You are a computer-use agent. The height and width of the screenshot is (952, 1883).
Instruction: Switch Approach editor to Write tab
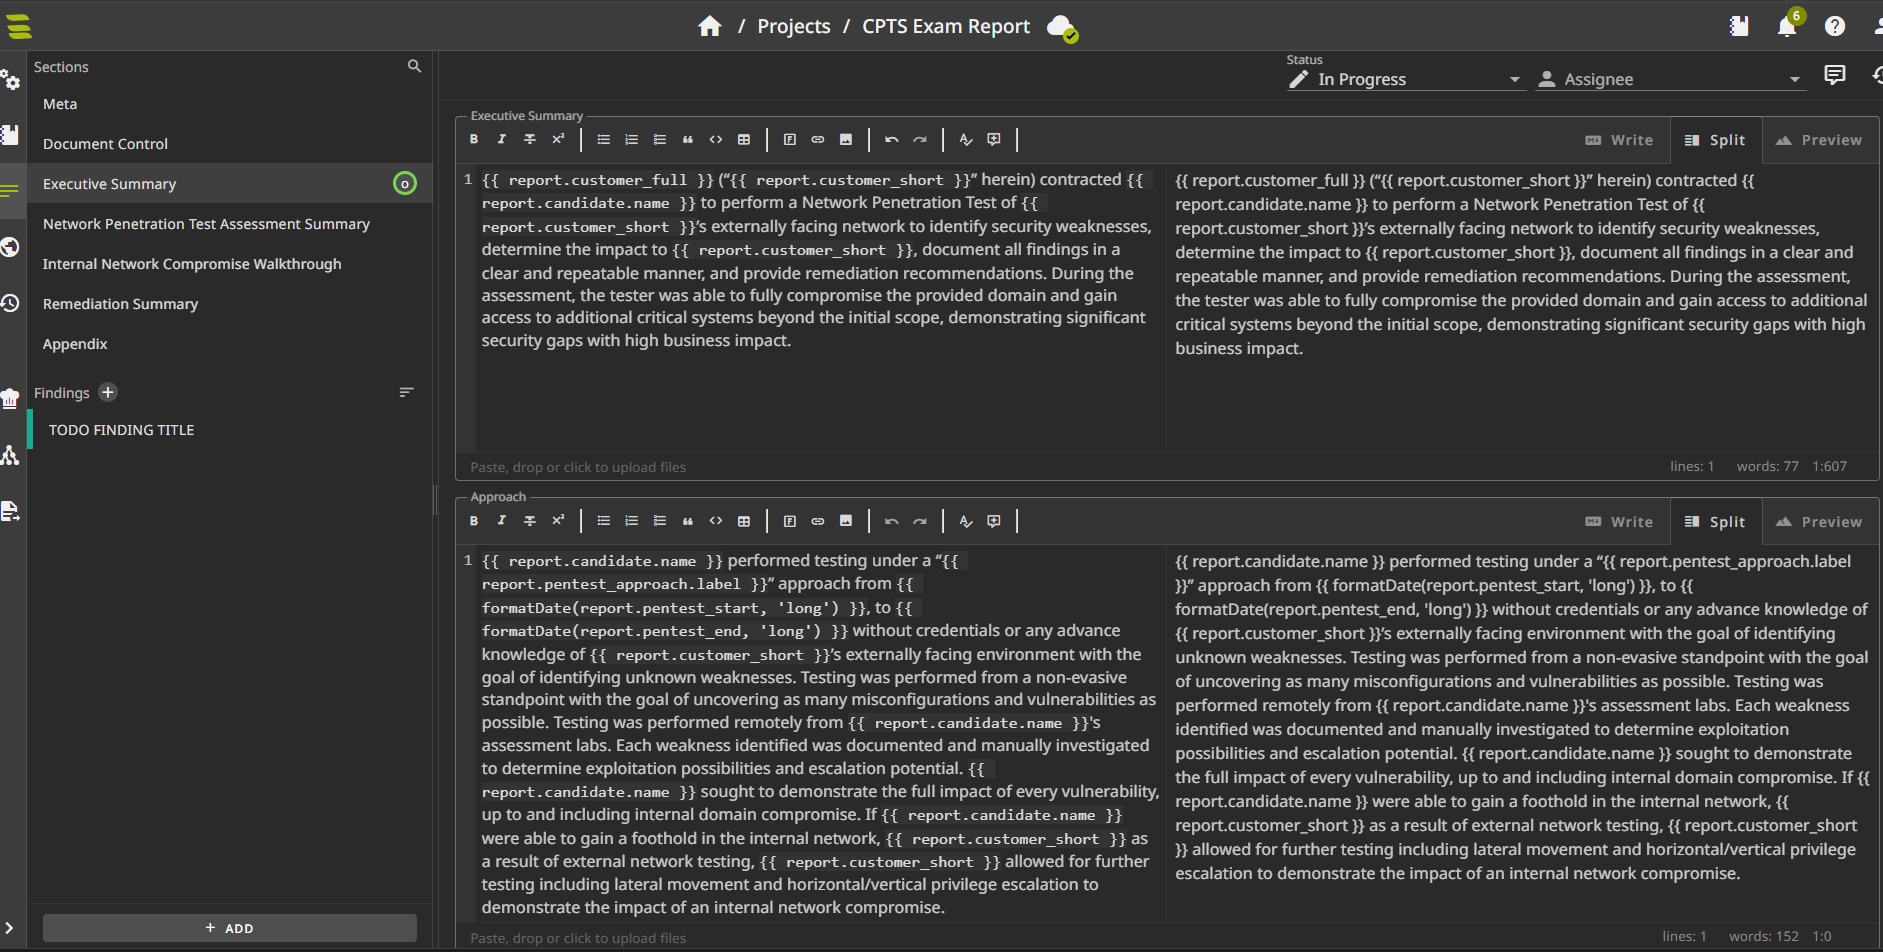click(x=1619, y=522)
